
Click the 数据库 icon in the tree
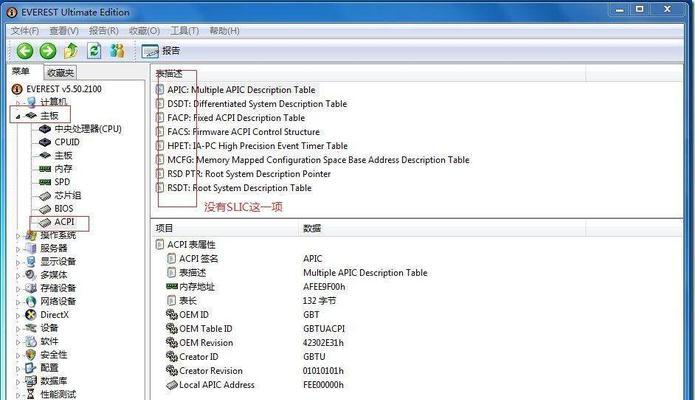point(31,381)
